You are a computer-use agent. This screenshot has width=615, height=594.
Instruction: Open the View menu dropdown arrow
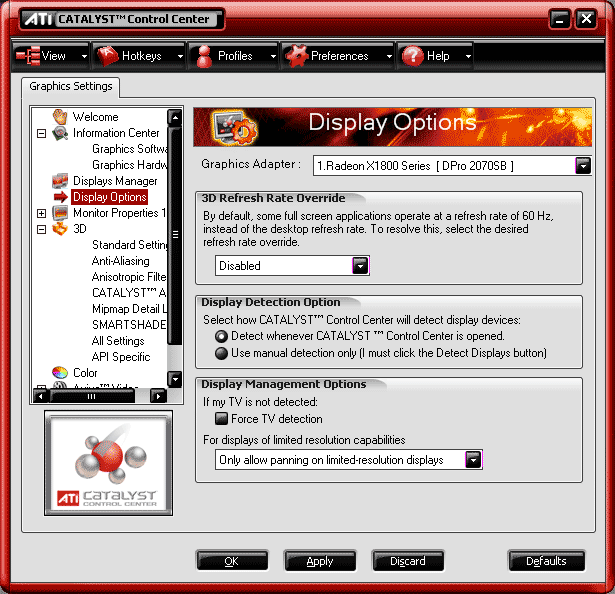tap(84, 56)
